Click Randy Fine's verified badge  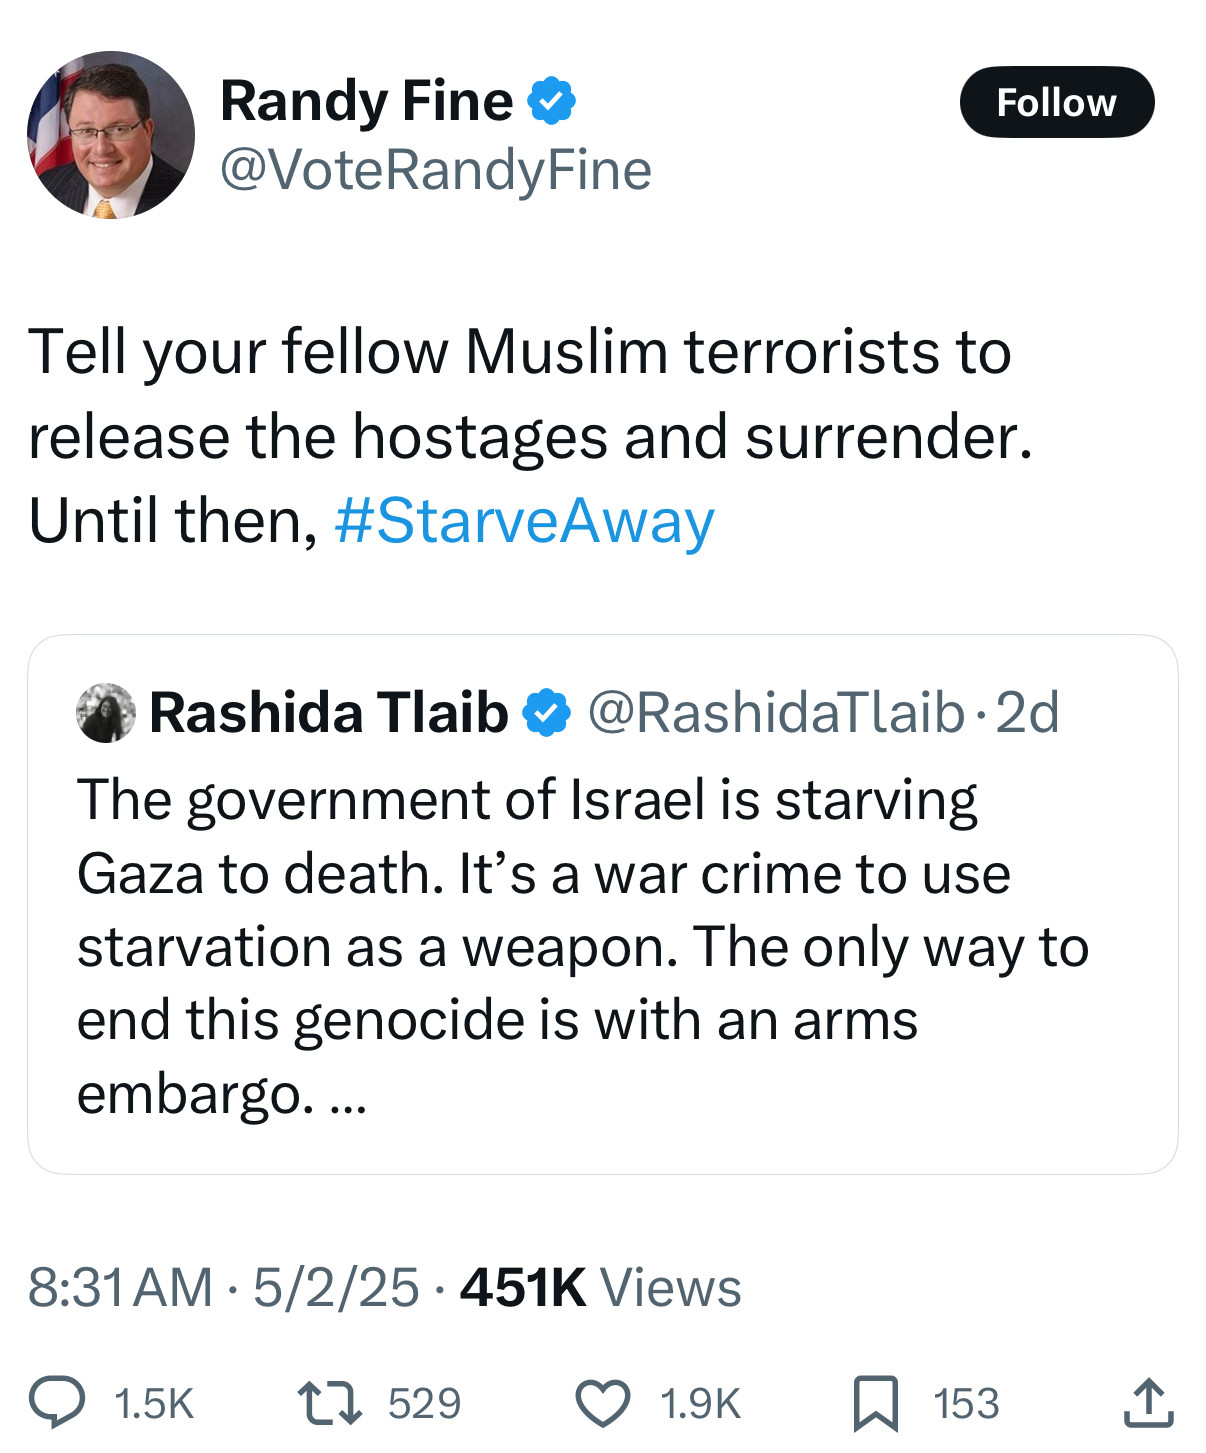[x=551, y=101]
